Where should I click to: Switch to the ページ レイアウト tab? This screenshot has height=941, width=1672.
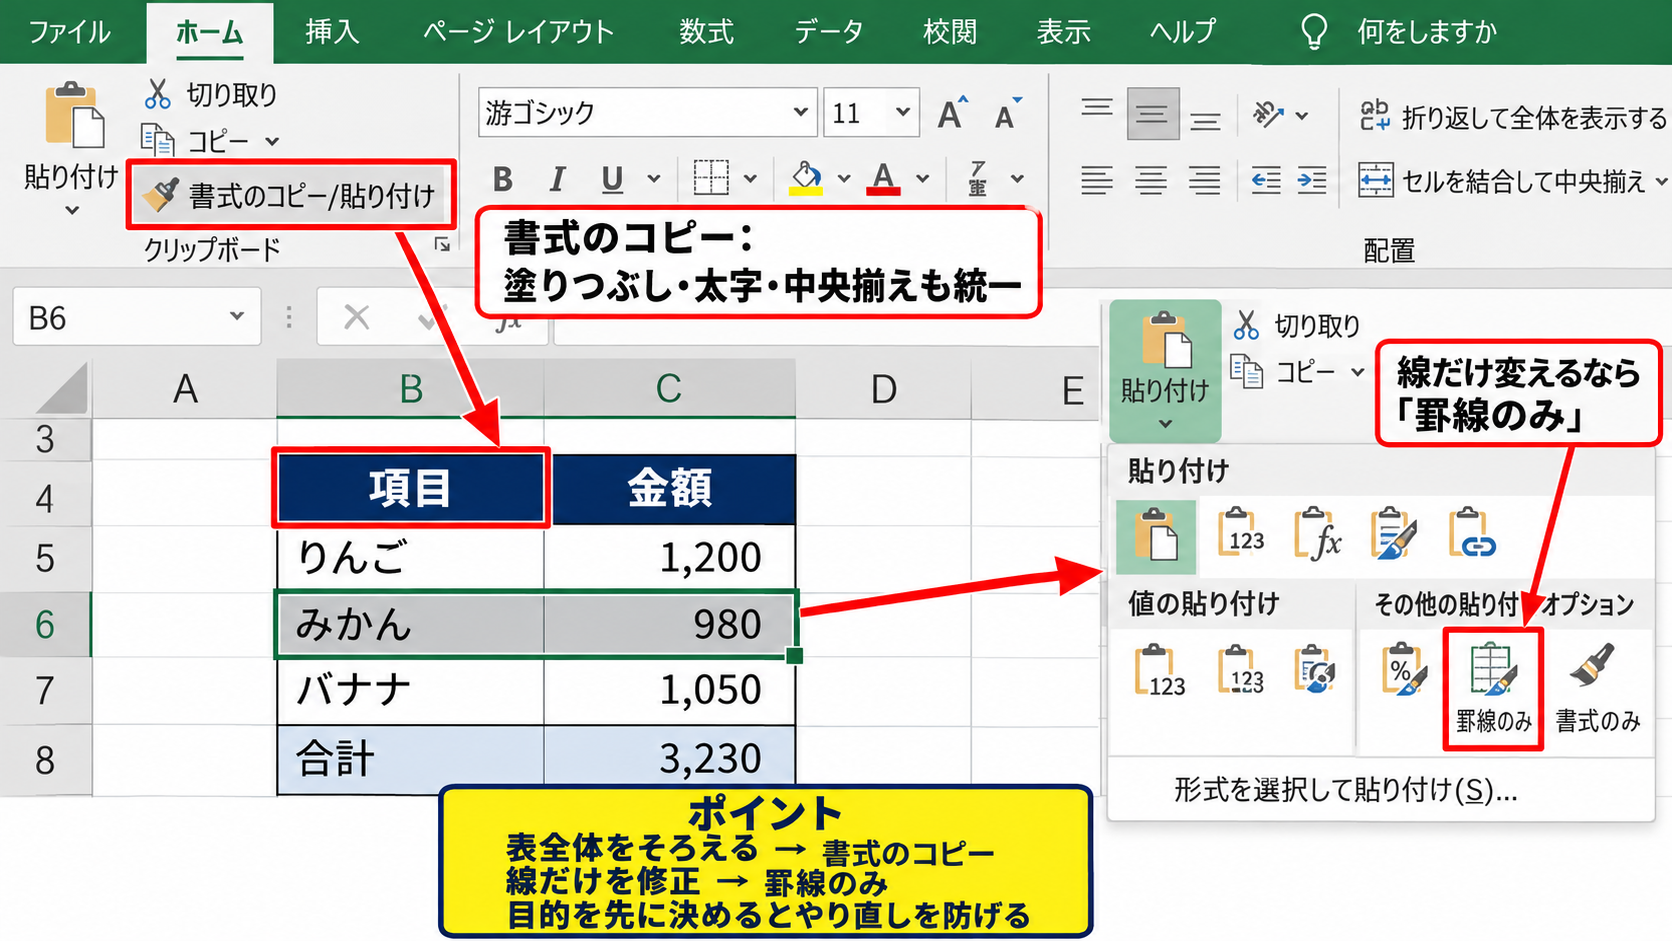[517, 32]
